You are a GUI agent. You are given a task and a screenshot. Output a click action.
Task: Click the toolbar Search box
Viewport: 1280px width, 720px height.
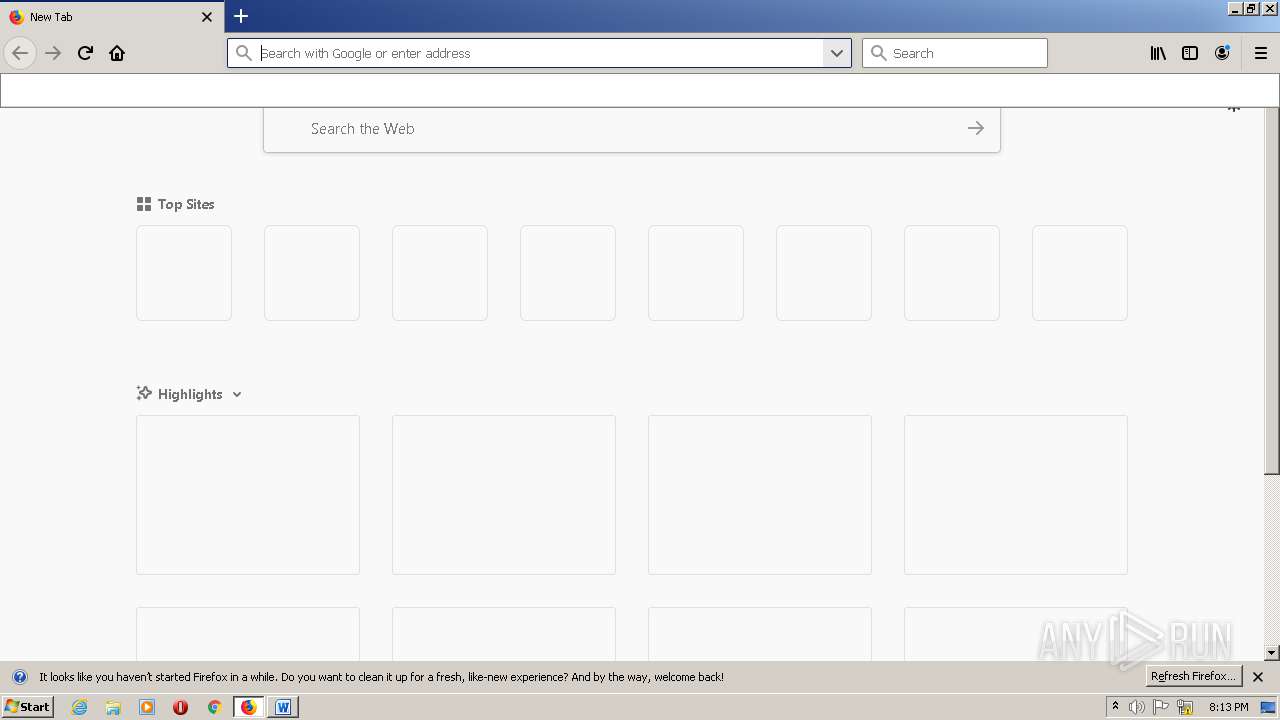tap(955, 53)
